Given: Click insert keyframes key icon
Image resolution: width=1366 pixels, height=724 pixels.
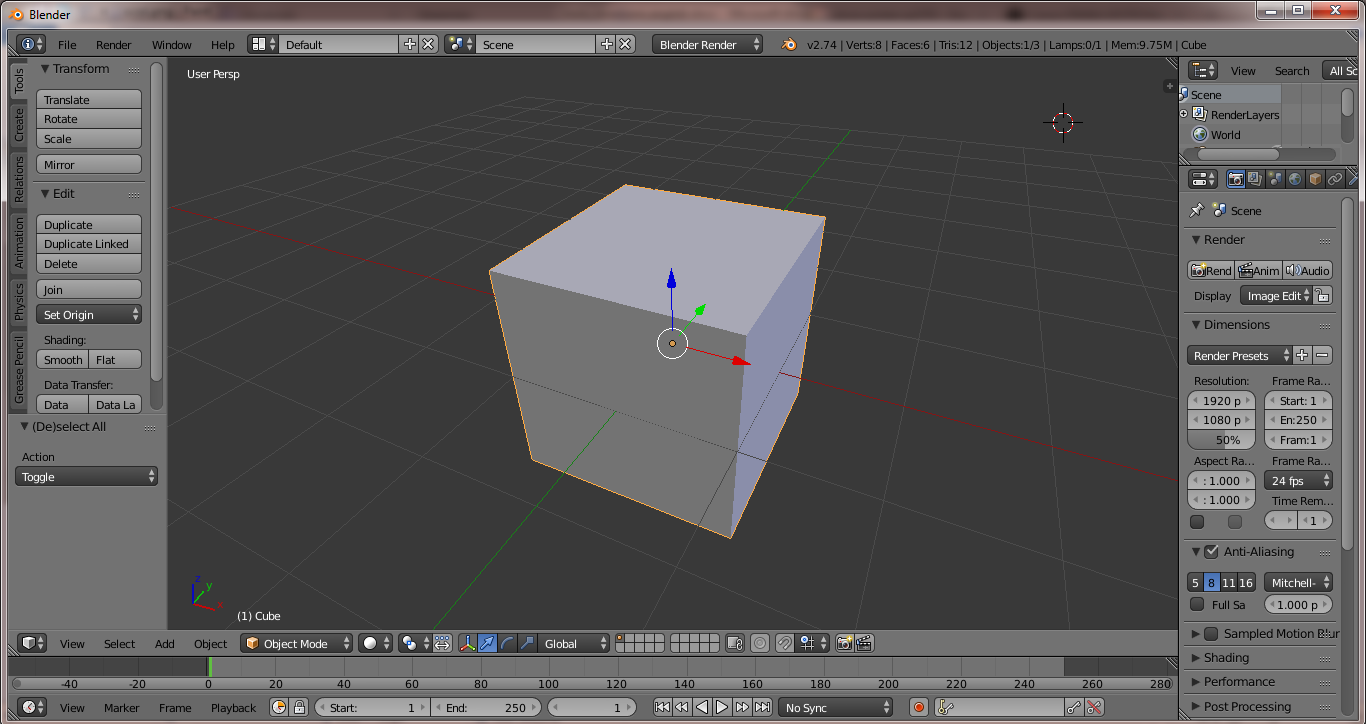Looking at the screenshot, I should 1075,707.
